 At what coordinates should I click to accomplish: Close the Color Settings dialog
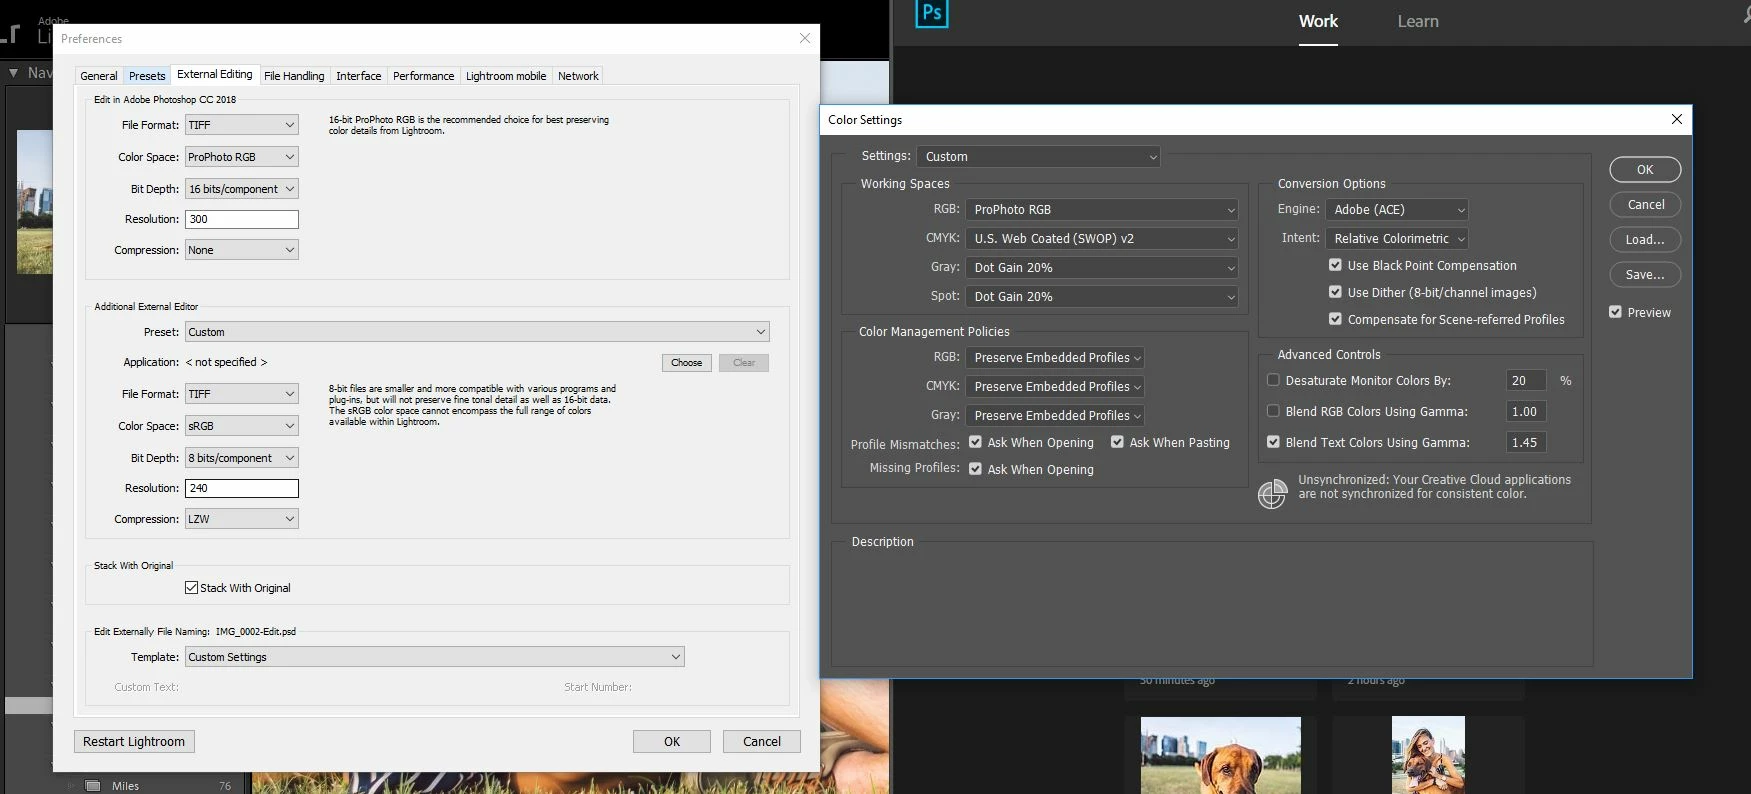(1677, 119)
